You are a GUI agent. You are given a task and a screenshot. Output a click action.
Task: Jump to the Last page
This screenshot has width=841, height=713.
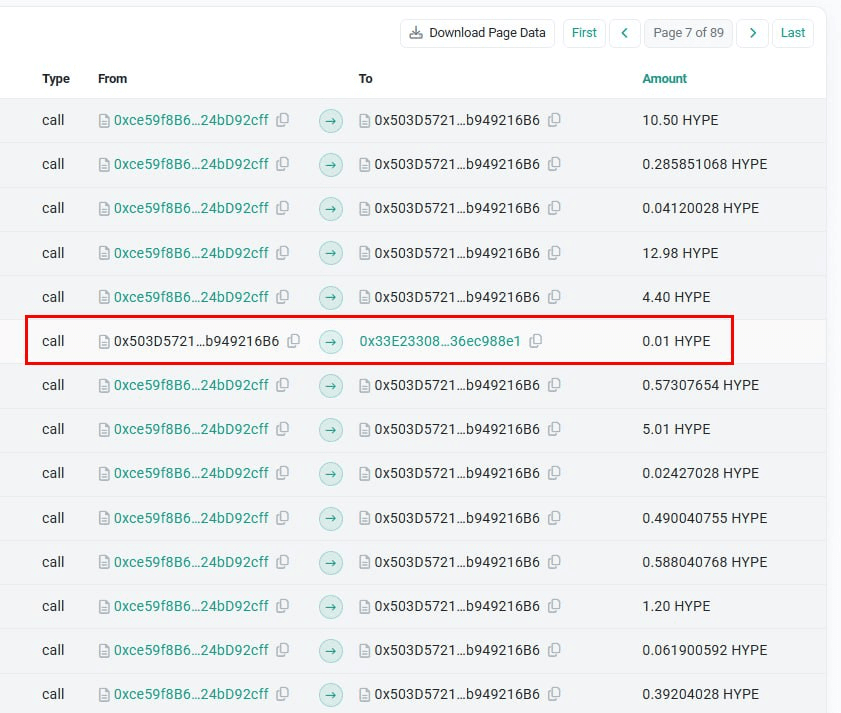pyautogui.click(x=793, y=33)
